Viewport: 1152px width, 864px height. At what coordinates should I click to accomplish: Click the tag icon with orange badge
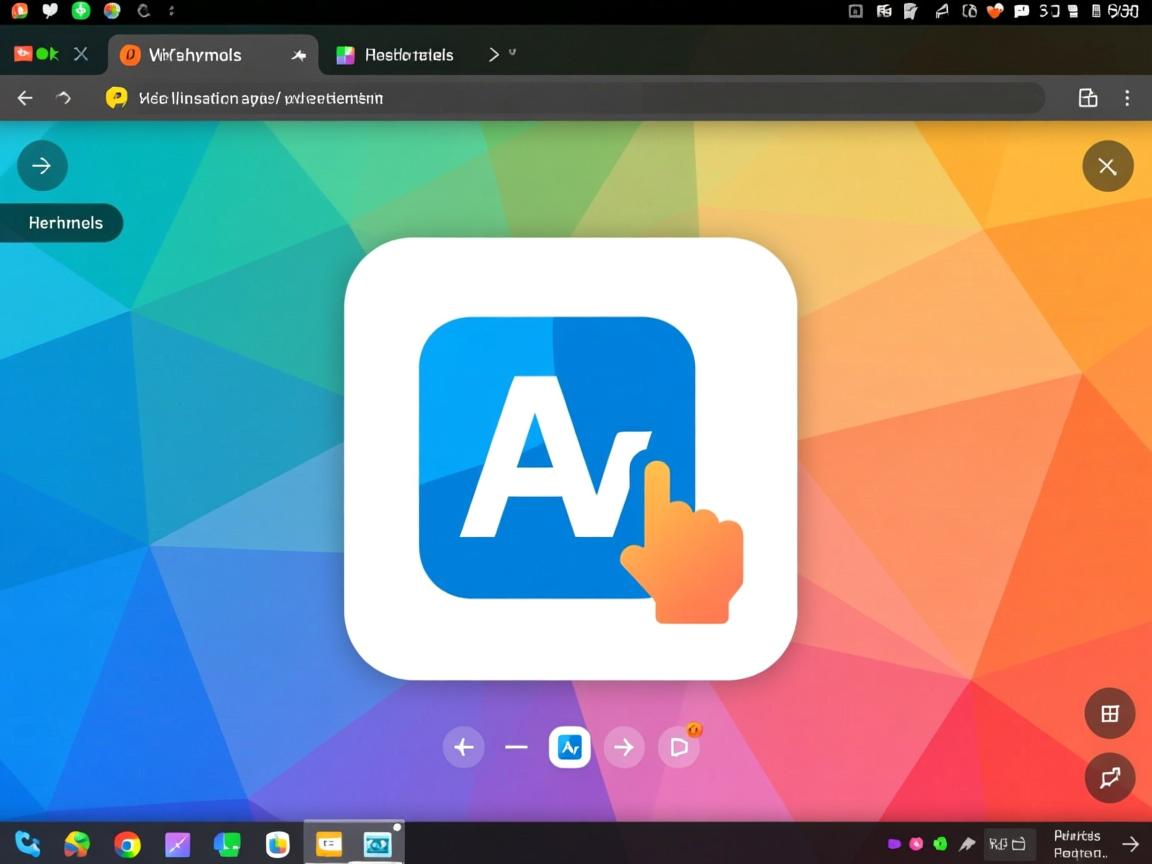[x=680, y=746]
